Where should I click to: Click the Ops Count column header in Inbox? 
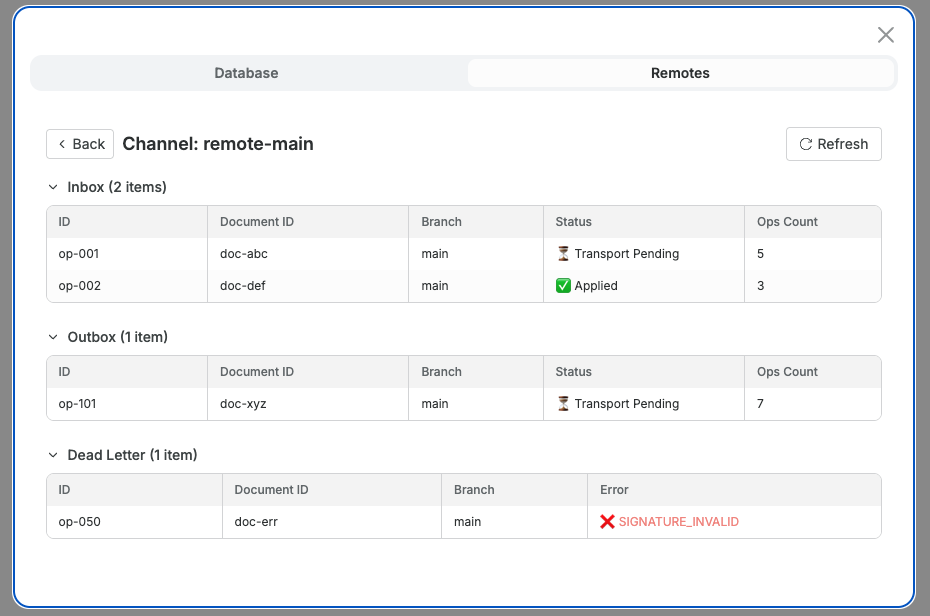point(787,221)
